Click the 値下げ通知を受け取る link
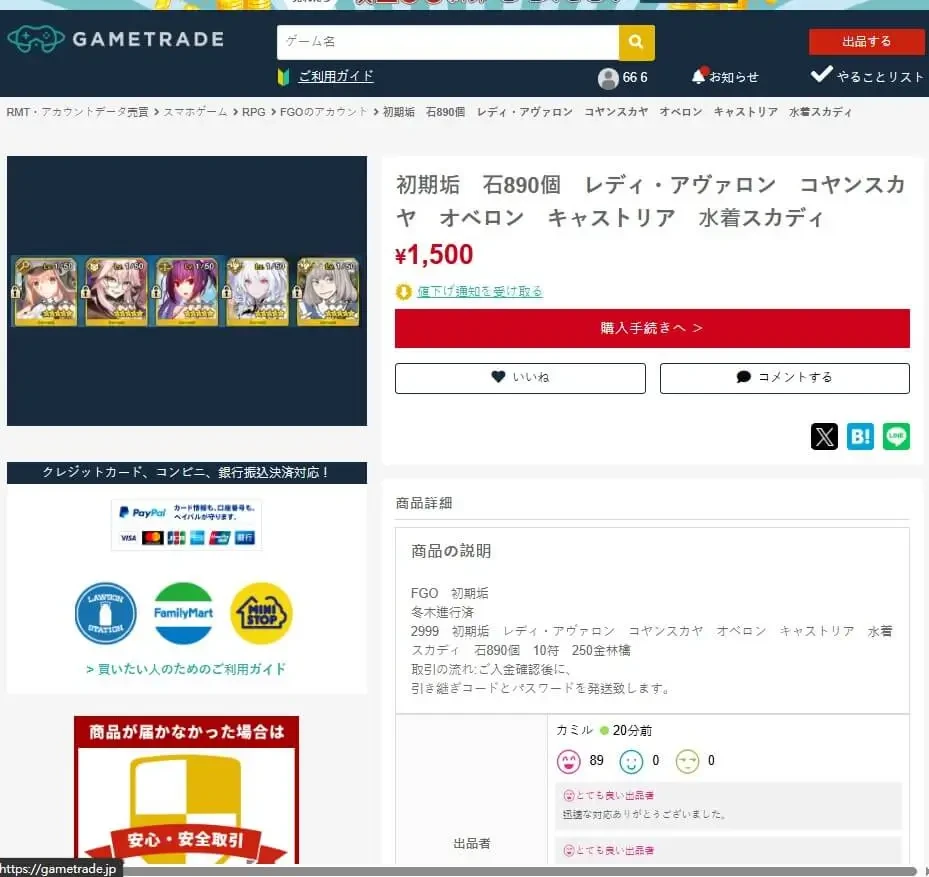The image size is (929, 877). coord(480,291)
